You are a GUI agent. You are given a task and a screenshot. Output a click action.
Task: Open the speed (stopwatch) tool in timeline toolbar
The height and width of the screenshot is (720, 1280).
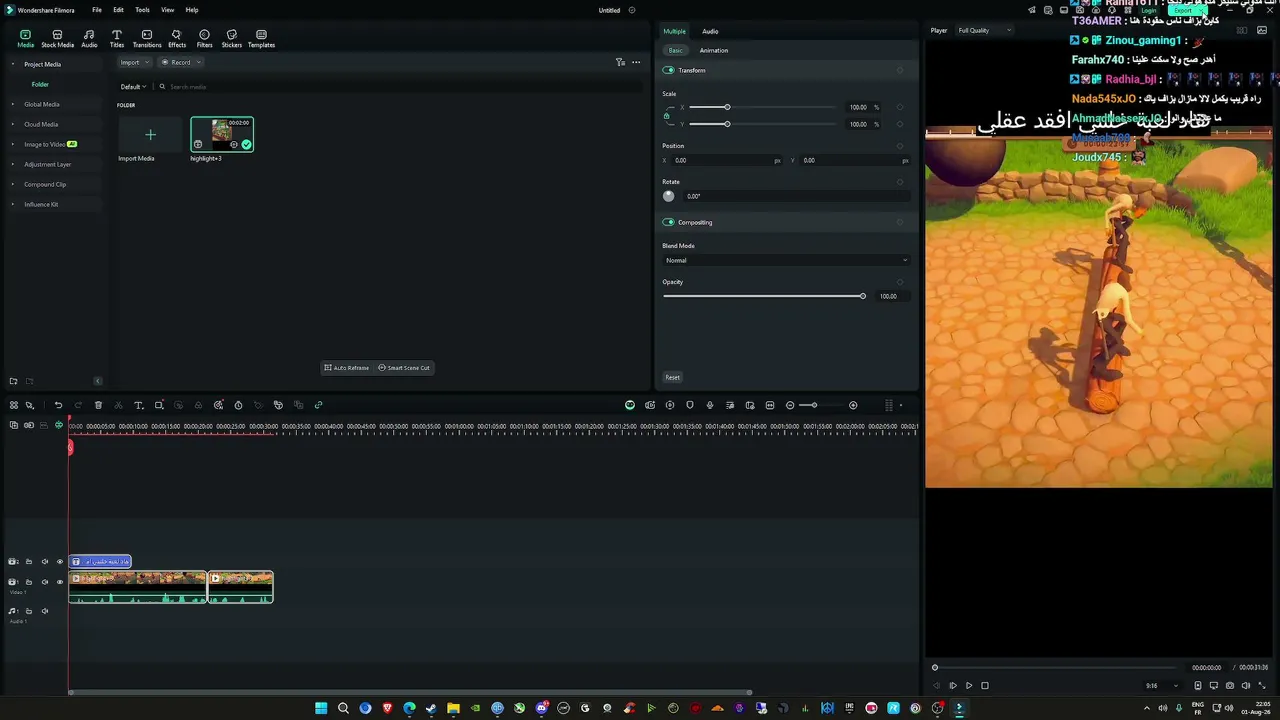pos(238,405)
